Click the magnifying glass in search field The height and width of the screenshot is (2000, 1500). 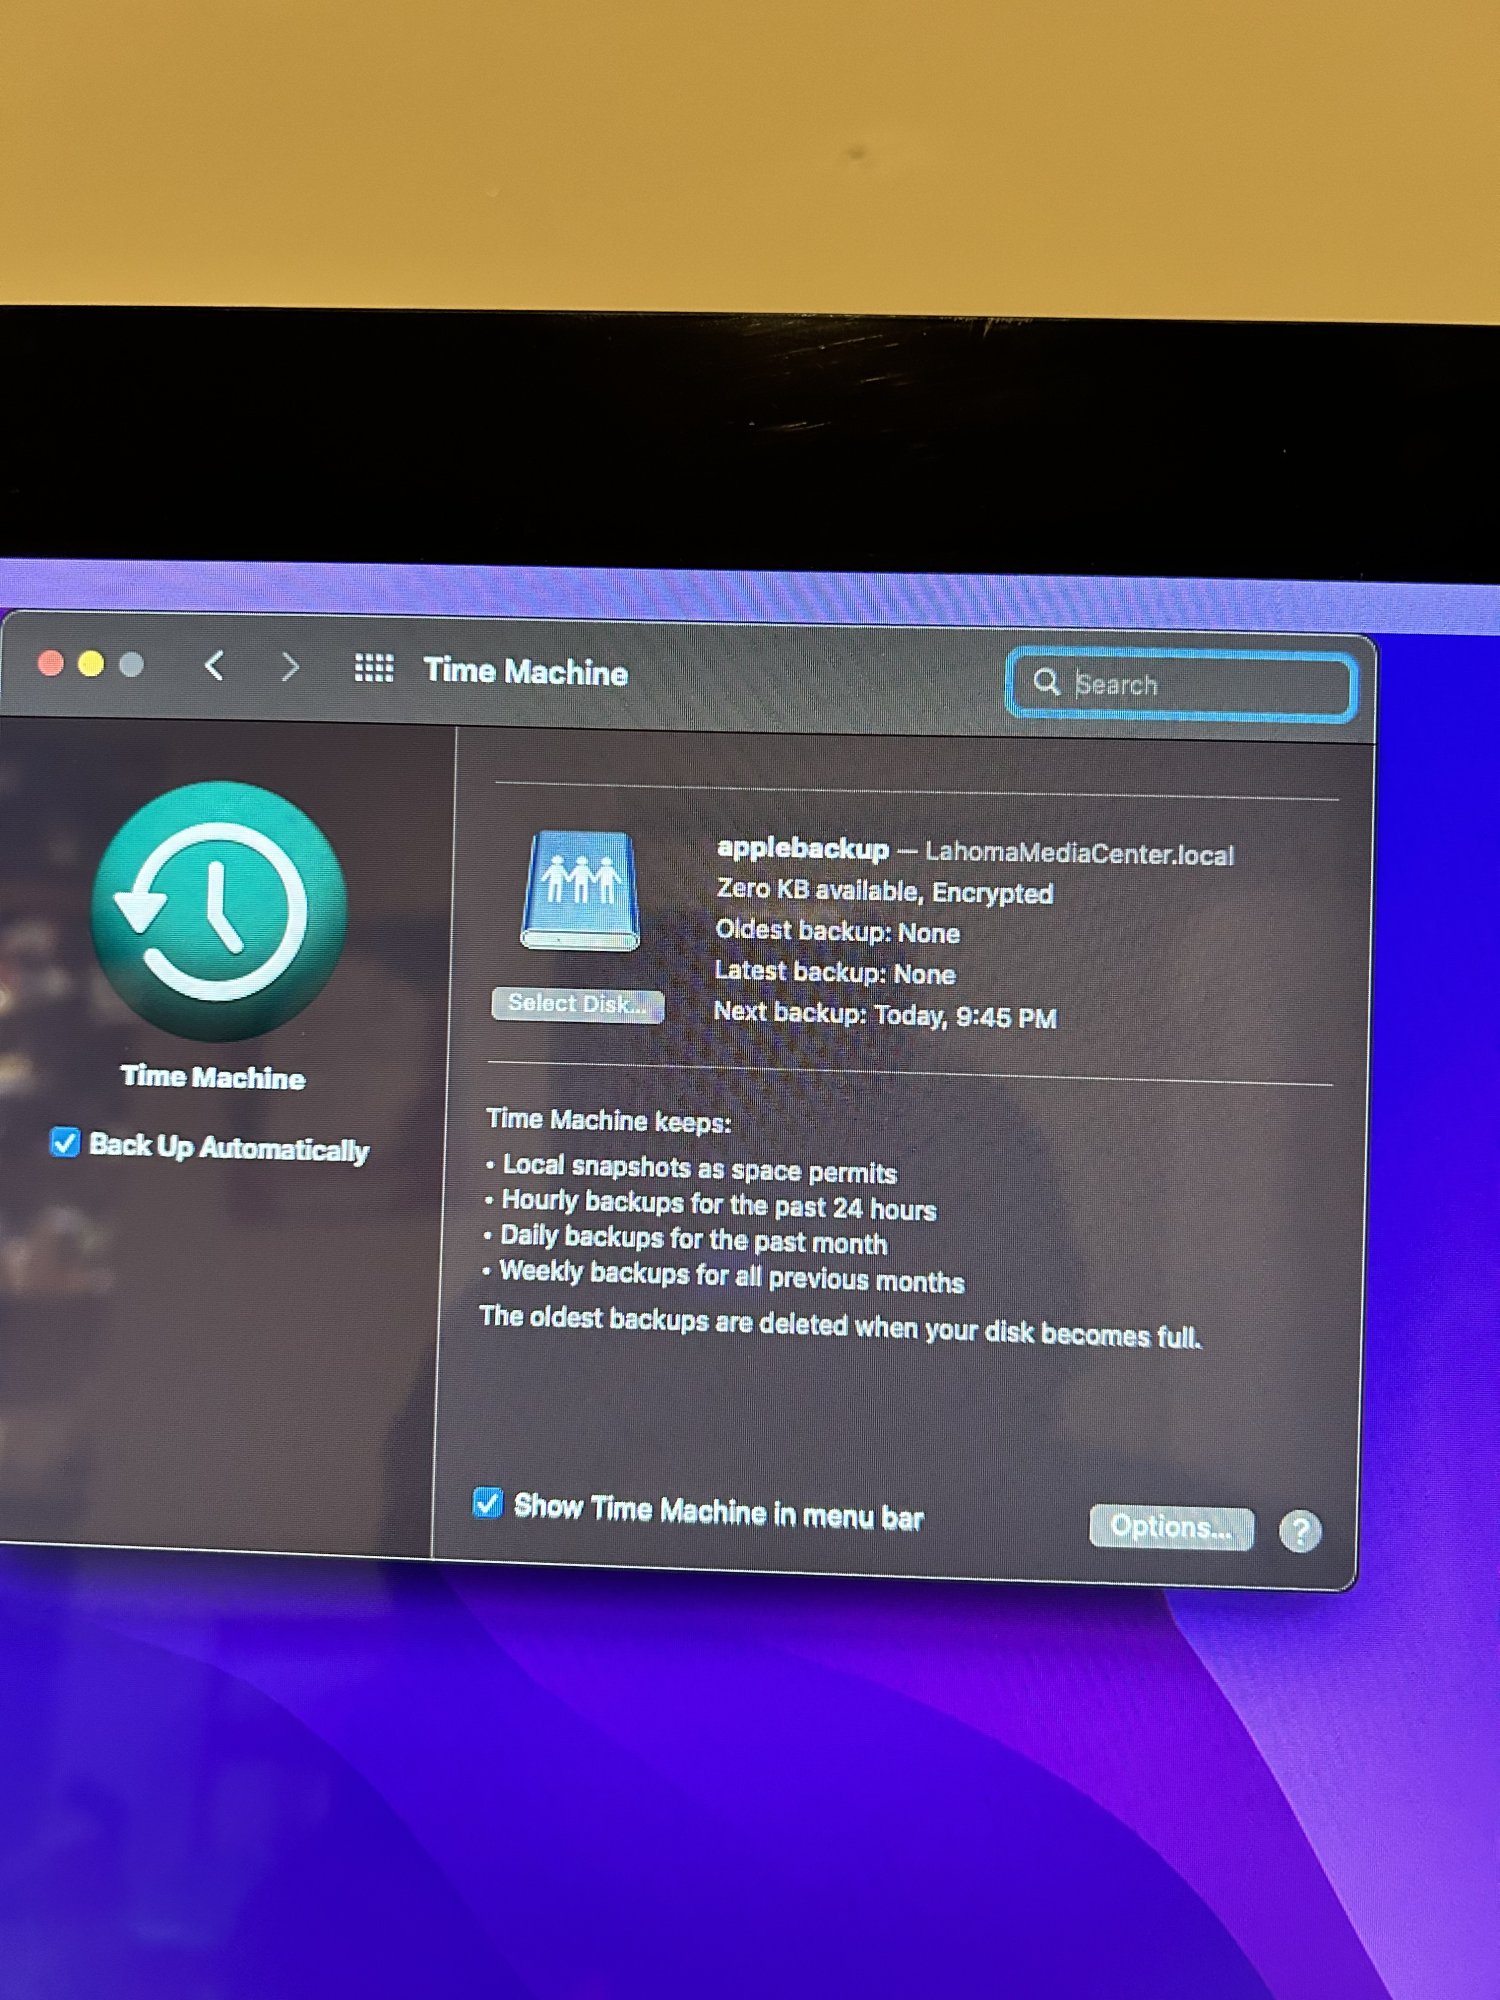pos(1046,682)
